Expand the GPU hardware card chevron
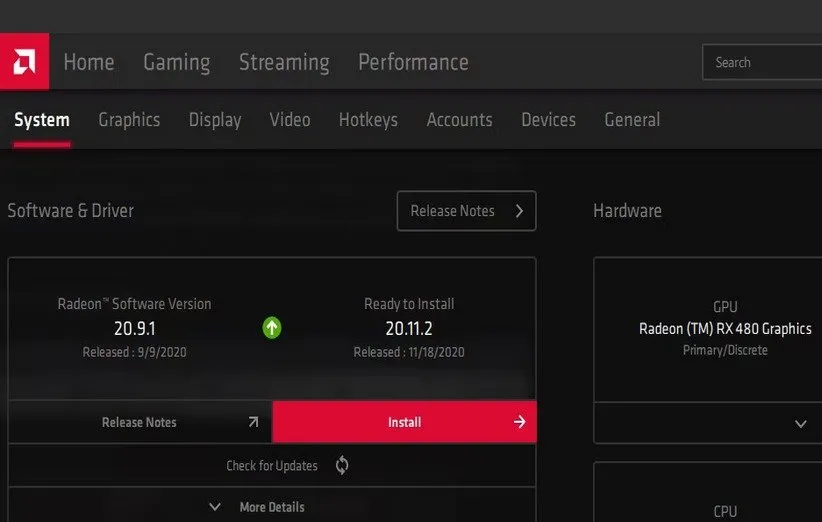The image size is (822, 522). [800, 424]
